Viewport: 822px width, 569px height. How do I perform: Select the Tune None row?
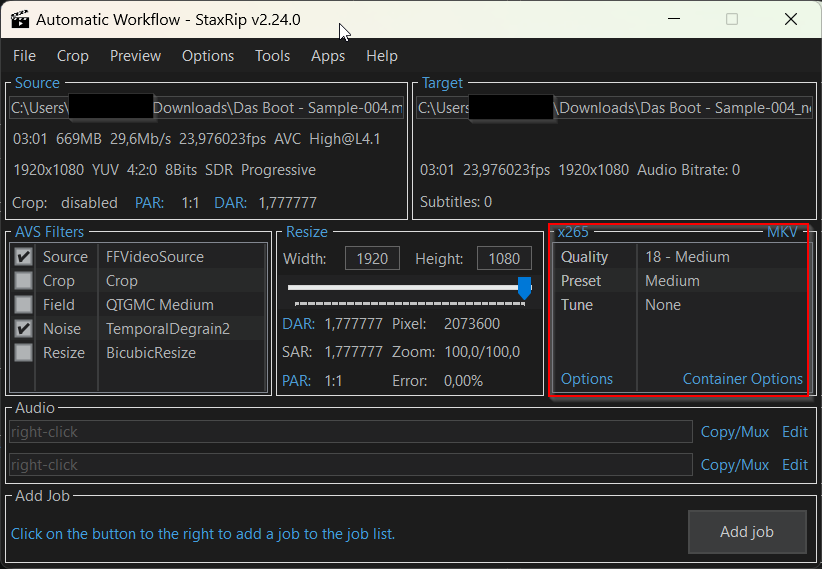point(680,305)
